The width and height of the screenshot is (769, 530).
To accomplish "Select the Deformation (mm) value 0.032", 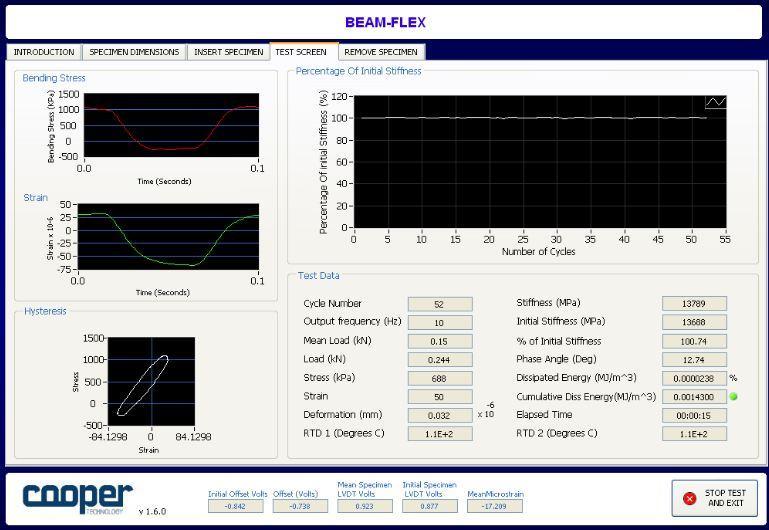I will click(x=440, y=415).
